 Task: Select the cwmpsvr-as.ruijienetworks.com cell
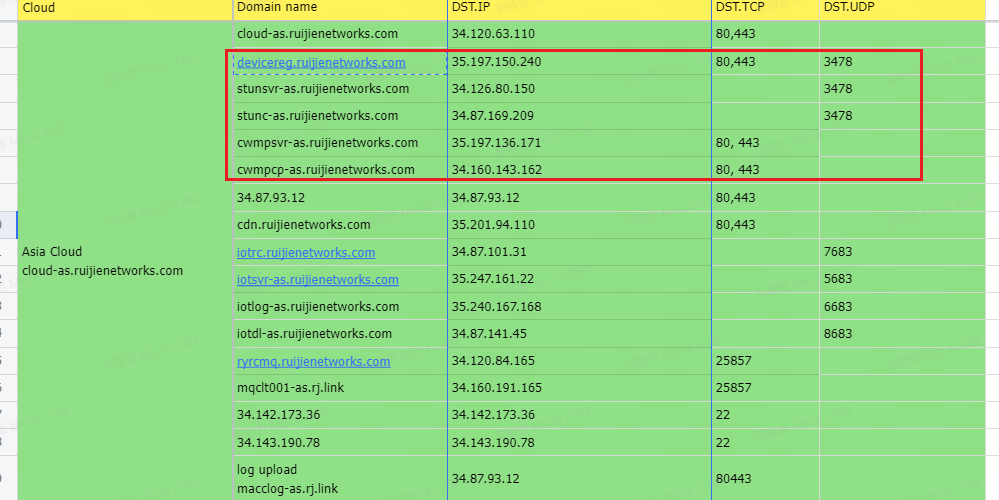[x=340, y=143]
